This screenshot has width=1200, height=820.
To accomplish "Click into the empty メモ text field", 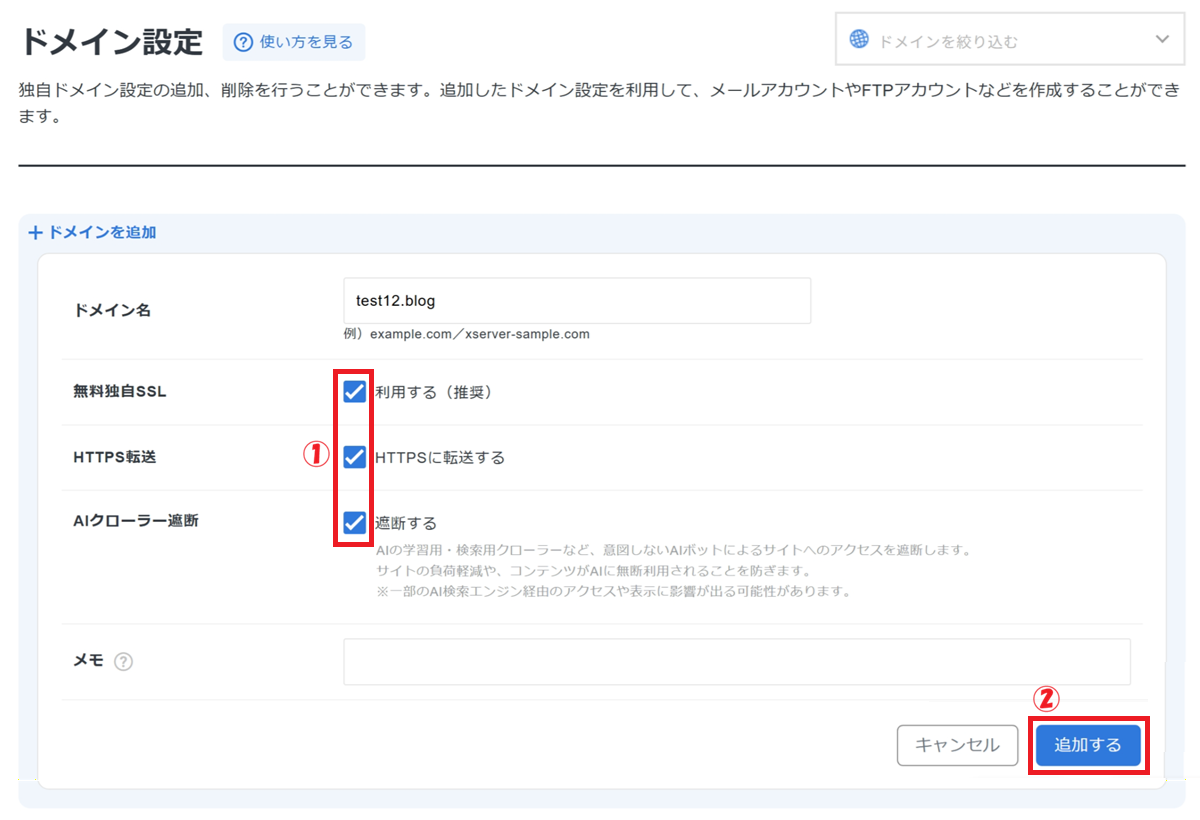I will (x=736, y=662).
